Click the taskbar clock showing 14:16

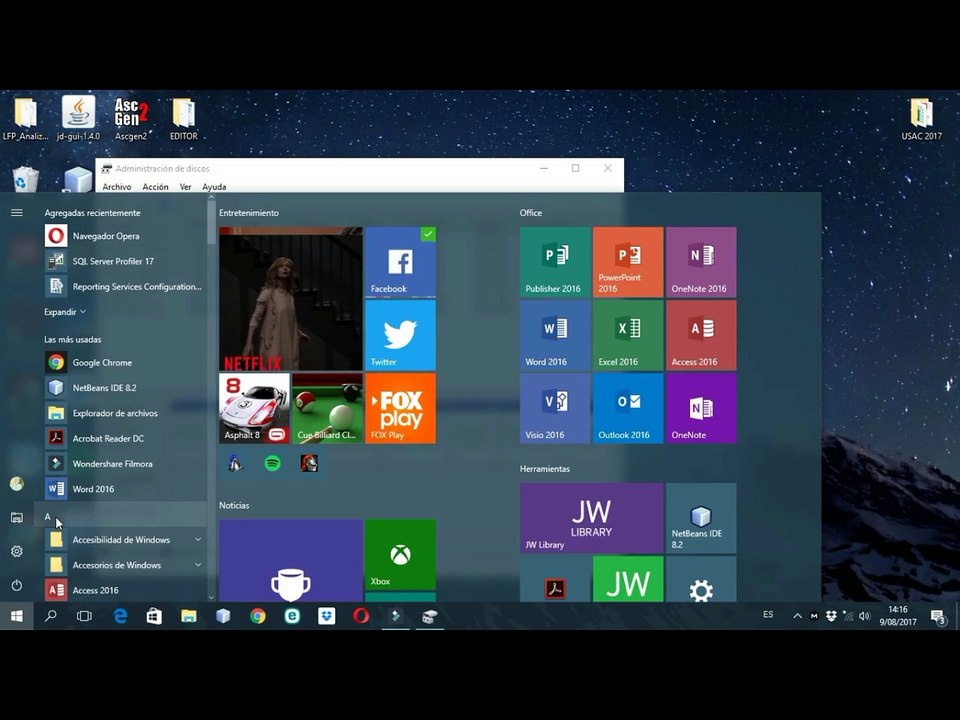click(x=898, y=616)
